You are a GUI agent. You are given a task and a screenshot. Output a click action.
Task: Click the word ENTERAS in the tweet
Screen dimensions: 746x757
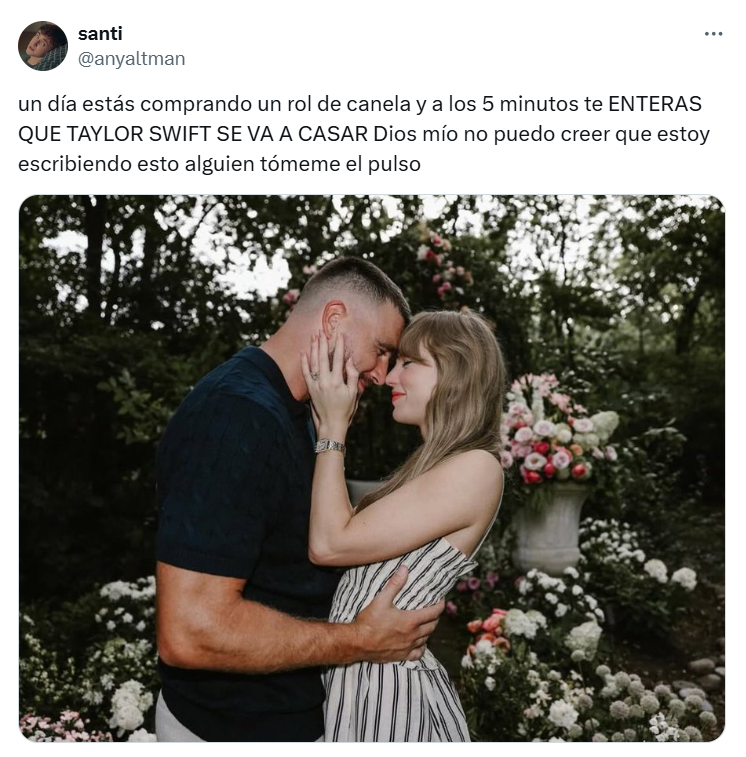[x=655, y=104]
